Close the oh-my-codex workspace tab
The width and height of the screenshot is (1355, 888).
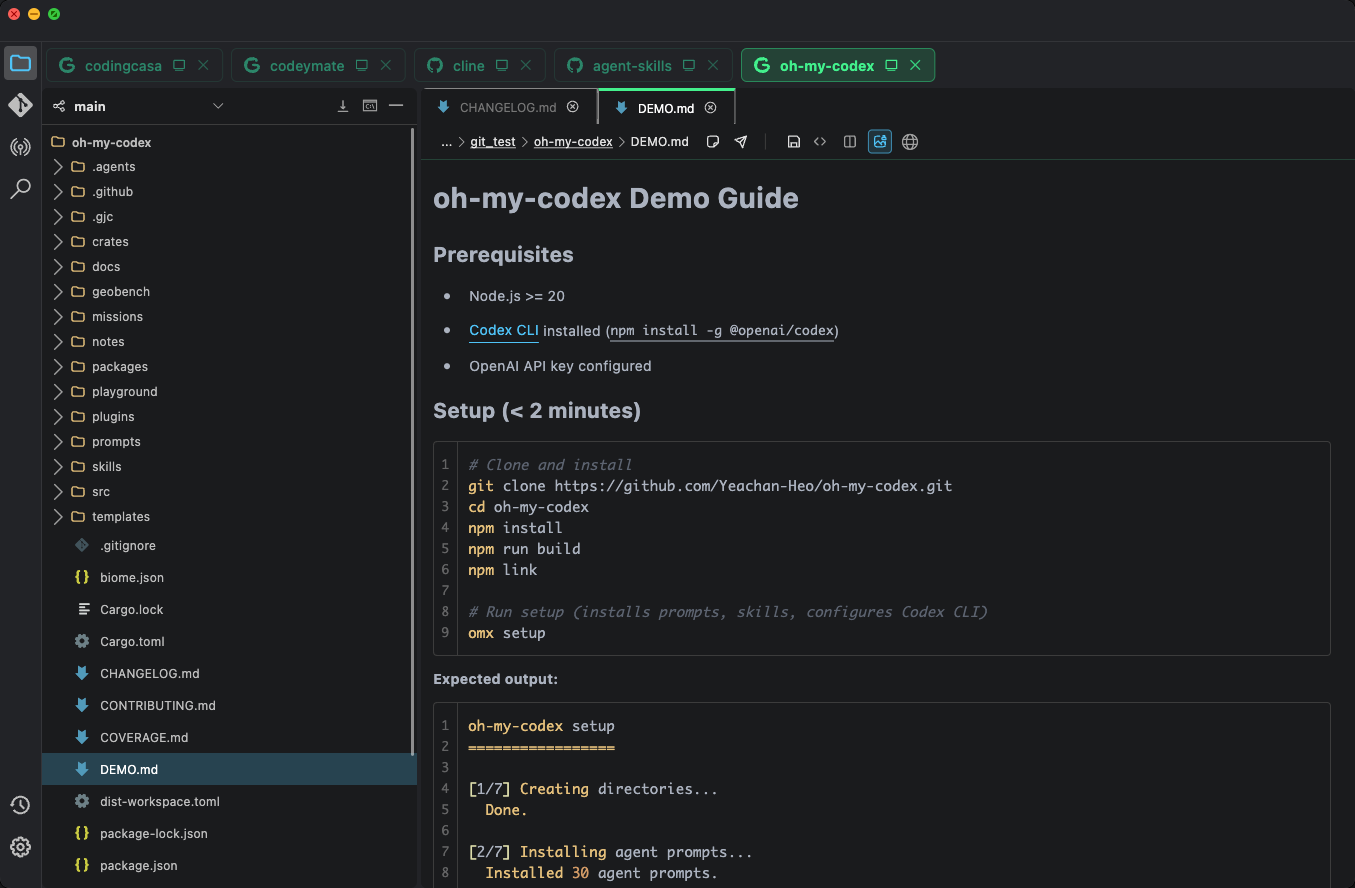[x=915, y=65]
